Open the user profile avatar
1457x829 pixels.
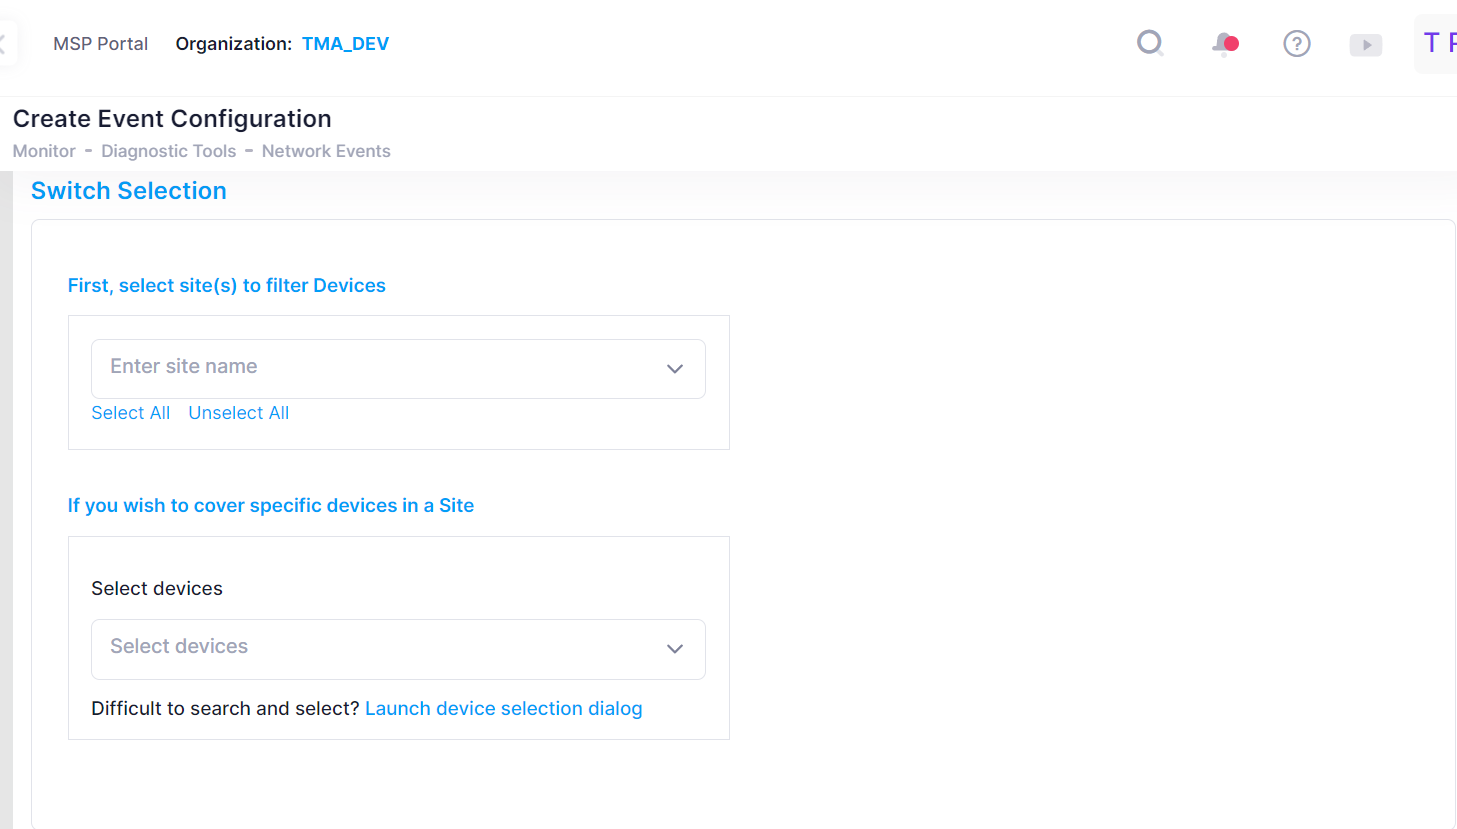tap(1438, 43)
